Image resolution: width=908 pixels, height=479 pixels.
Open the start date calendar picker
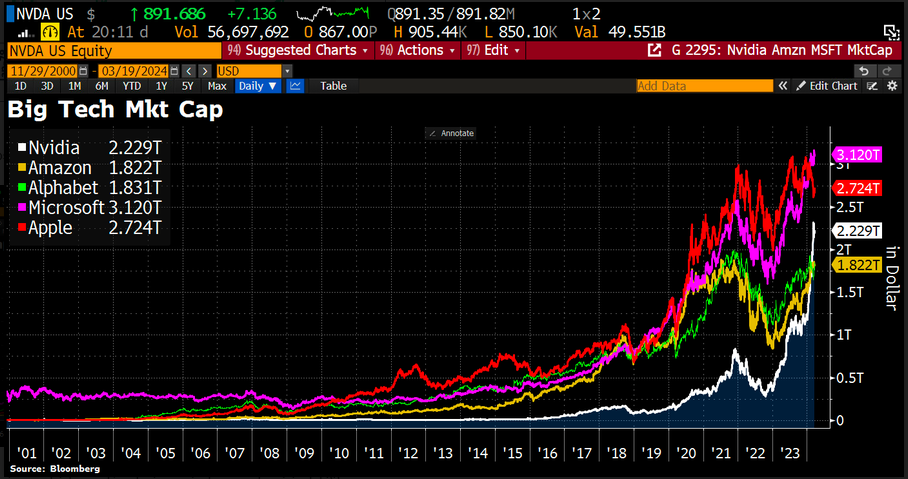(83, 71)
